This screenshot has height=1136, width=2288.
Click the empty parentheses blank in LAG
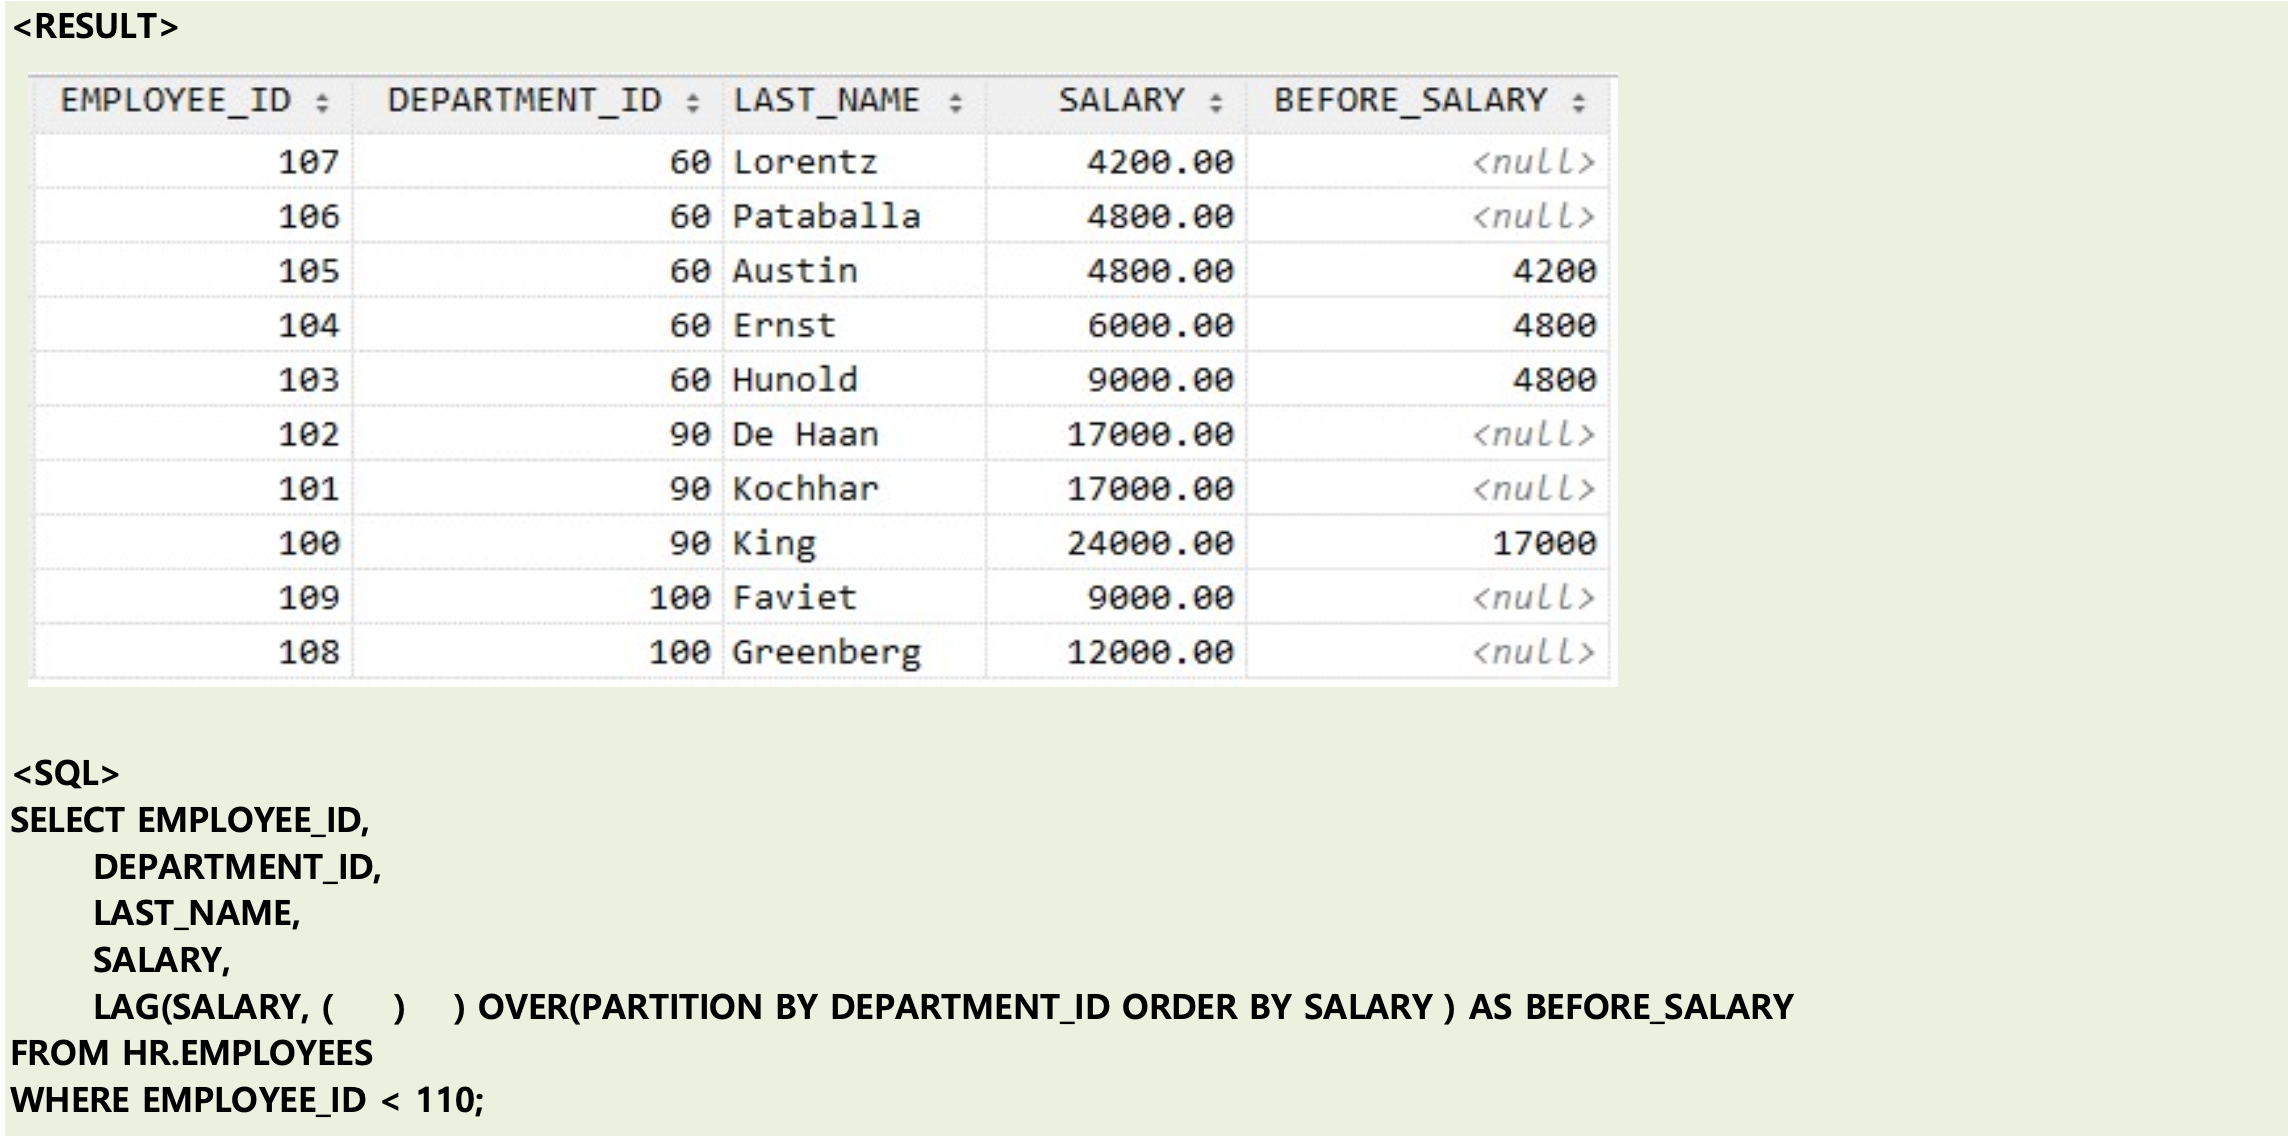tap(365, 1007)
